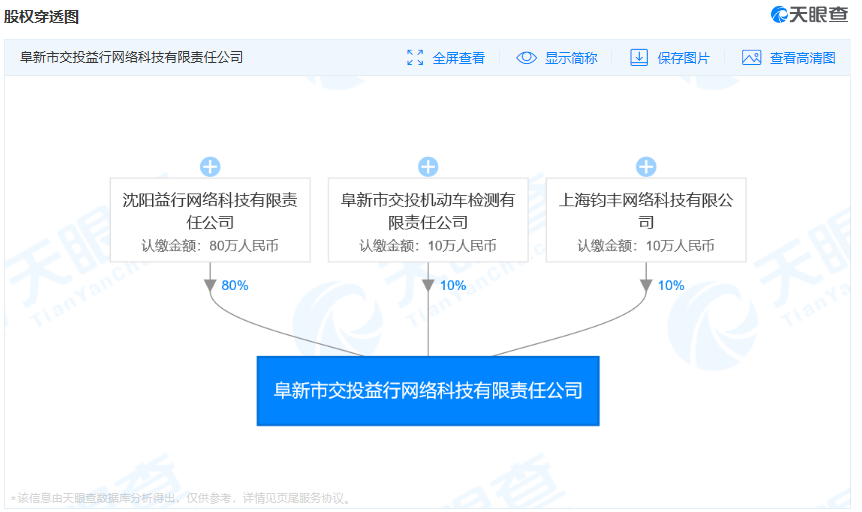Click the picture icon for 查看高清图
862x512 pixels.
pyautogui.click(x=752, y=57)
